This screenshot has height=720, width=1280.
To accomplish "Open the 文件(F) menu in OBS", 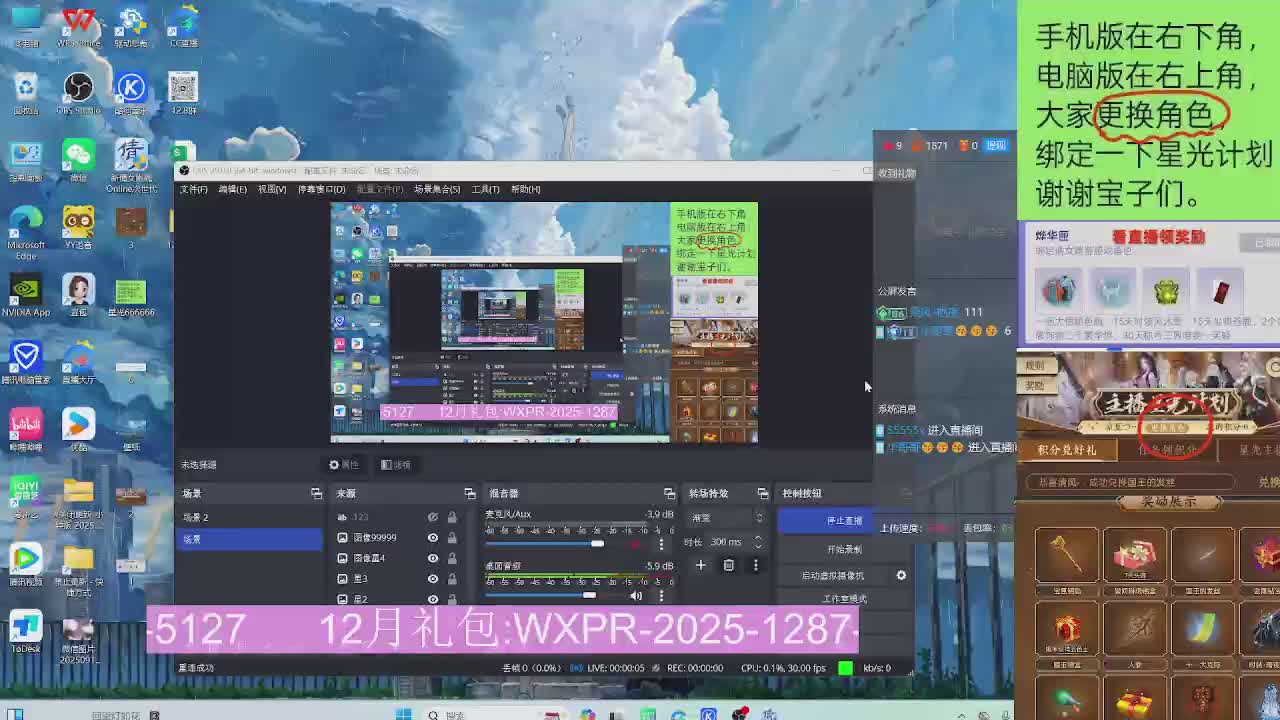I will click(x=193, y=189).
